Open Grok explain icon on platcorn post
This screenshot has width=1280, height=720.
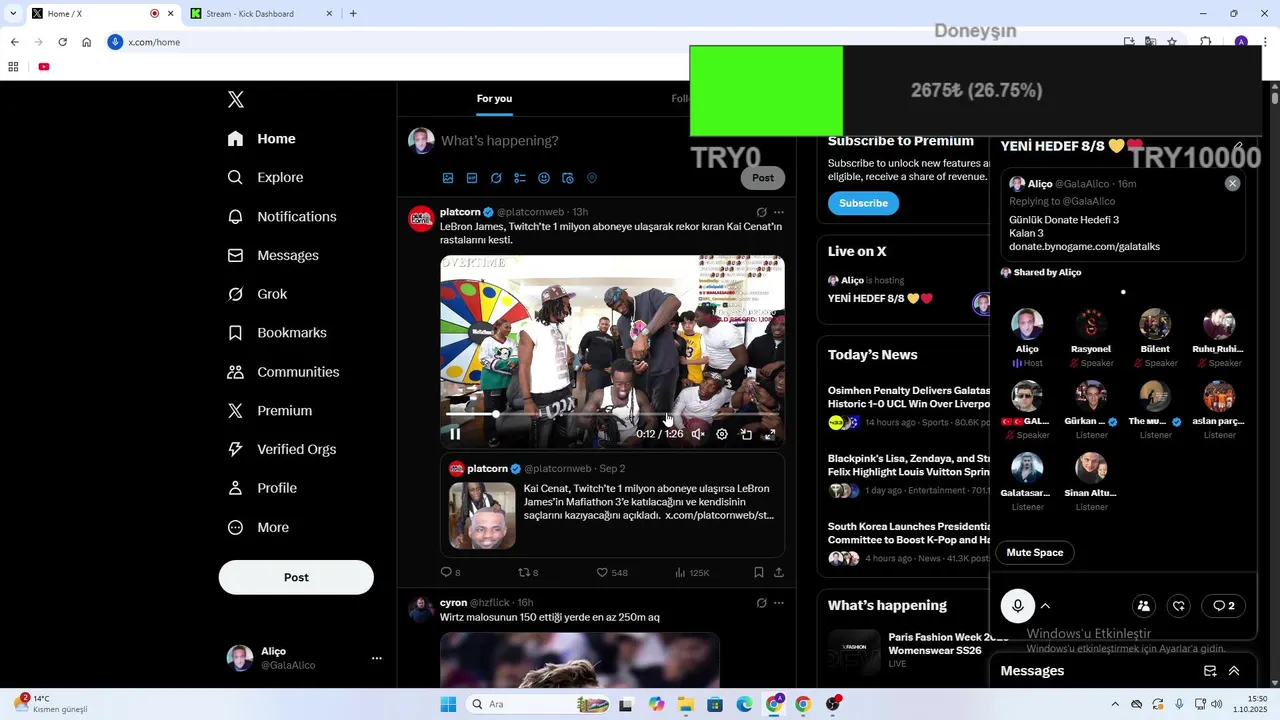click(762, 212)
